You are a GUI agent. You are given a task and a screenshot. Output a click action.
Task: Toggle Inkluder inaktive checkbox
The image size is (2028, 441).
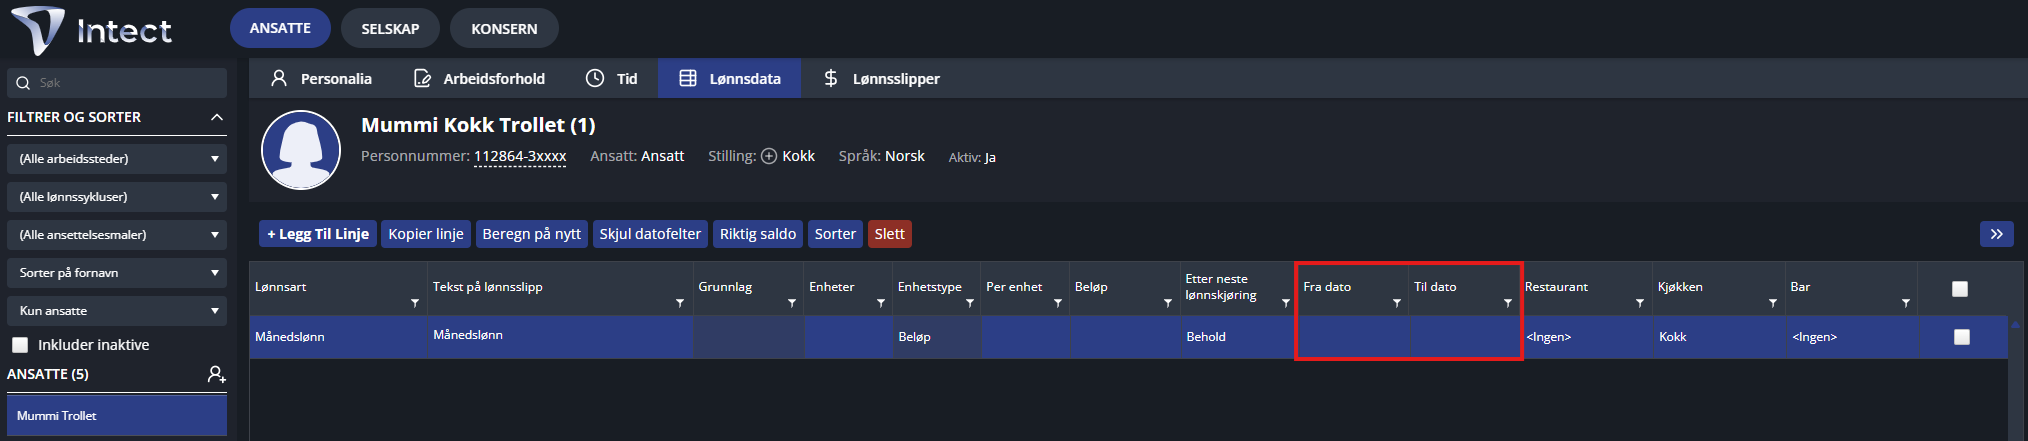coord(20,345)
